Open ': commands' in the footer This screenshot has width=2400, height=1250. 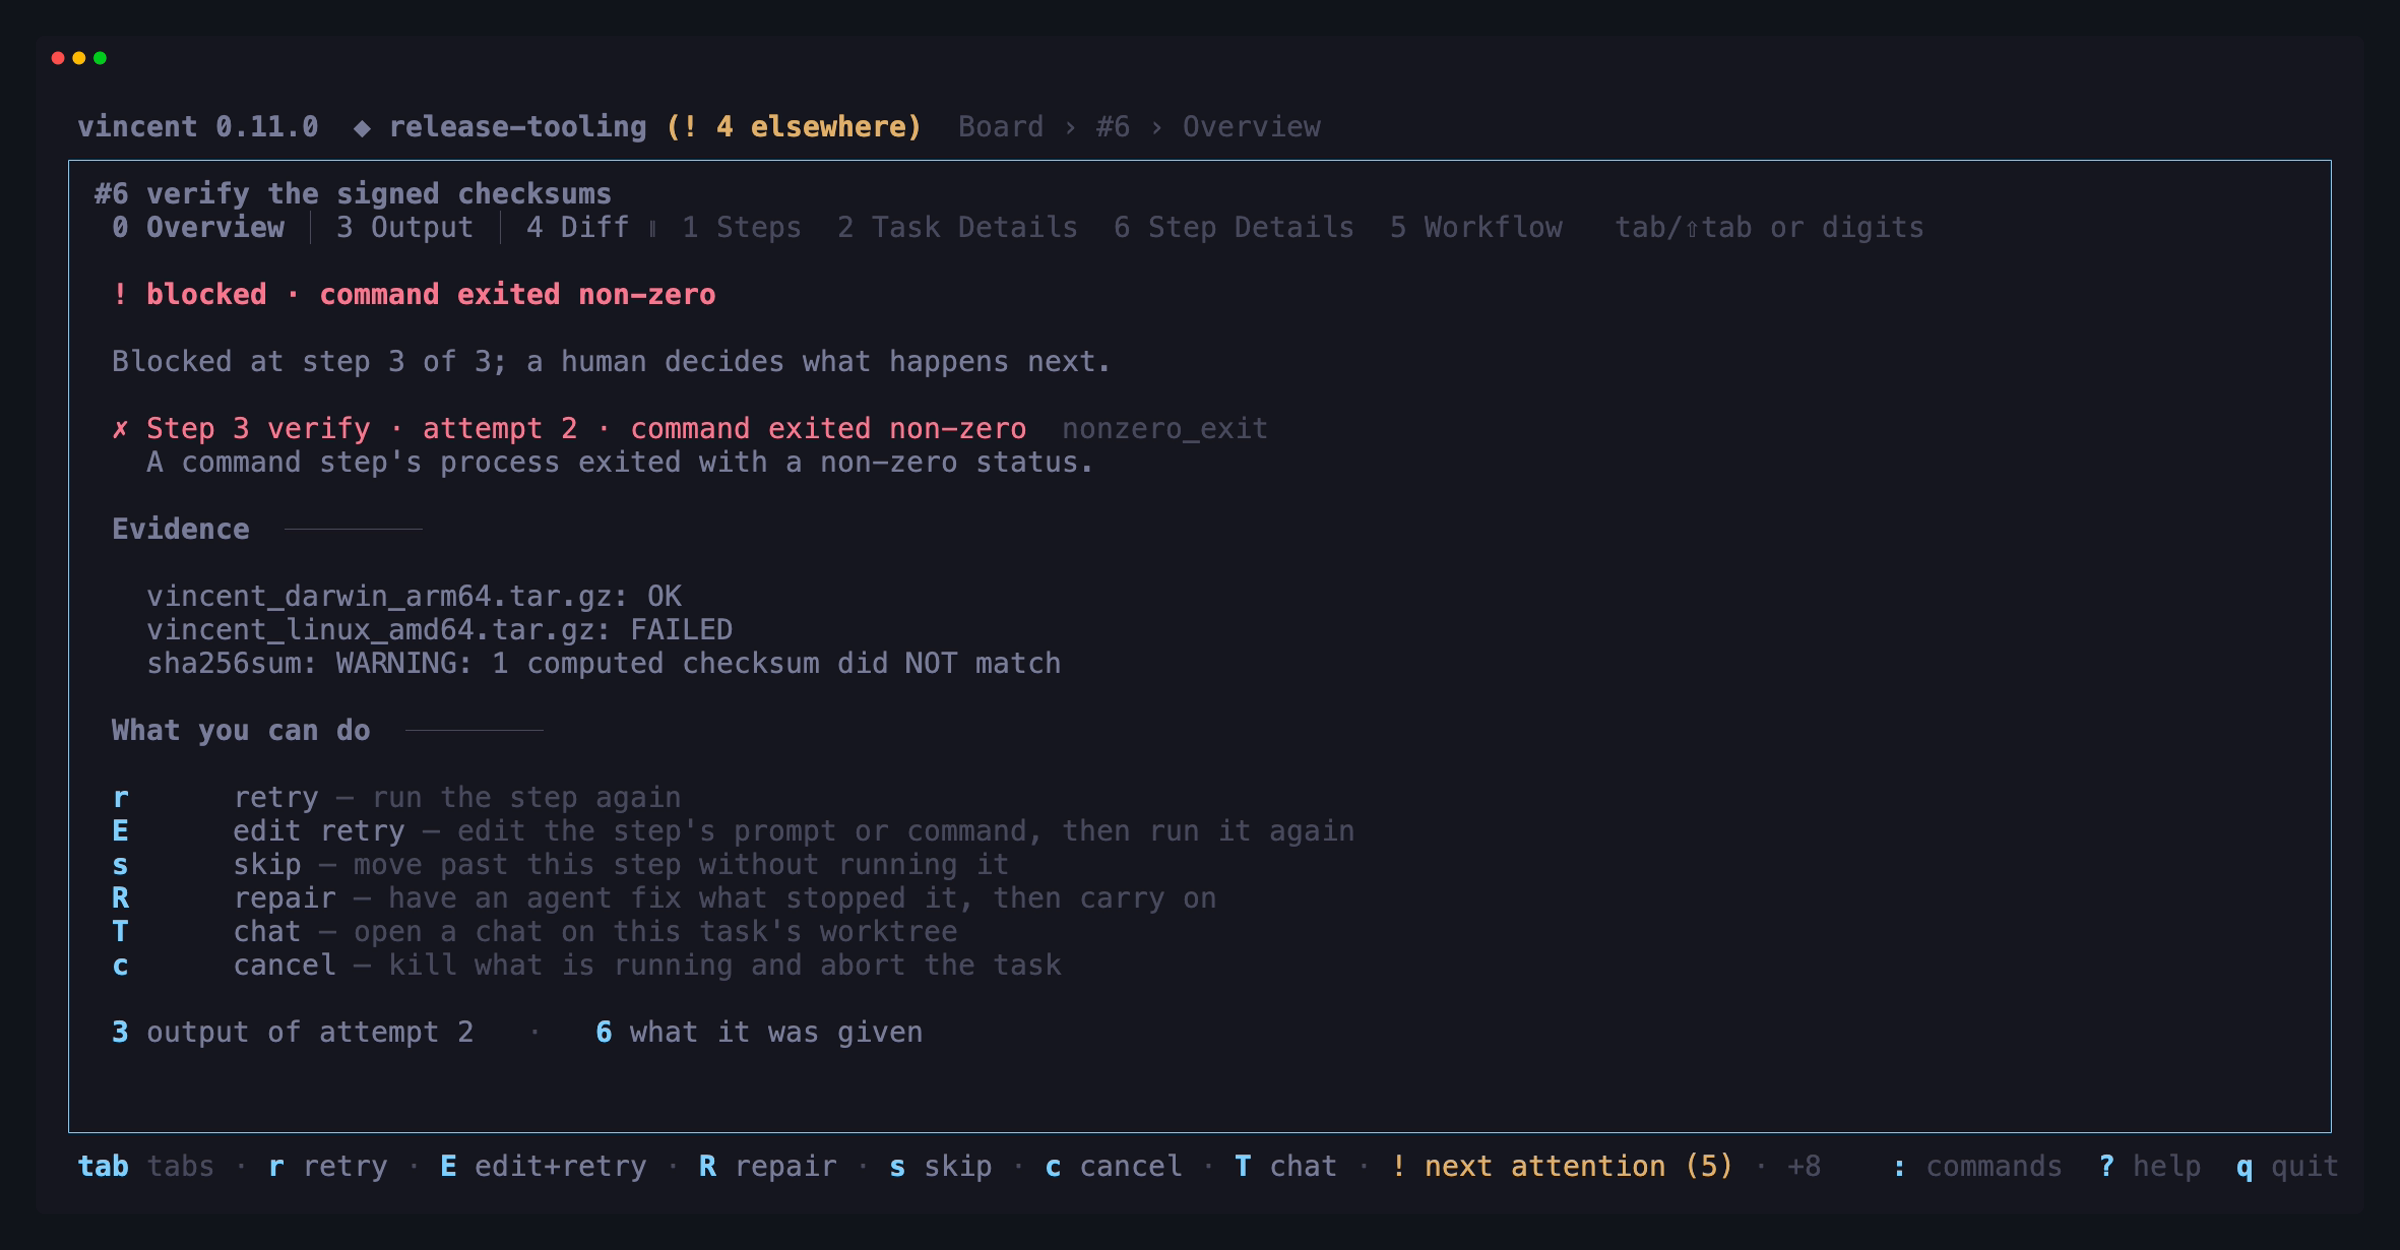coord(1976,1166)
